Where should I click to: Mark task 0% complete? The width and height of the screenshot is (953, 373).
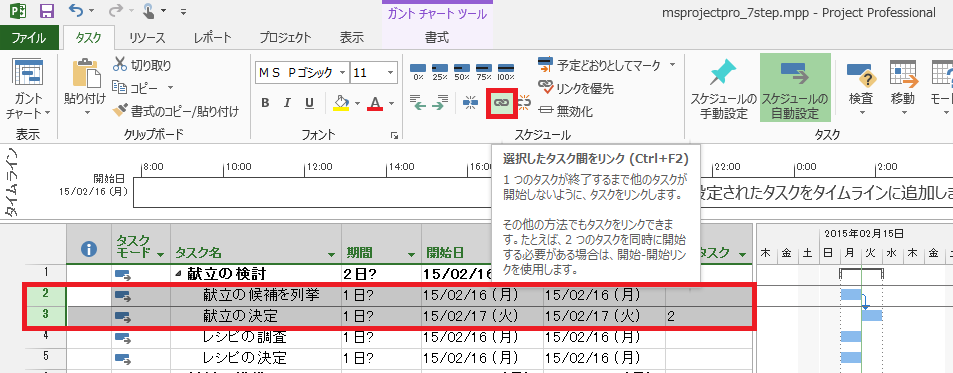click(418, 71)
